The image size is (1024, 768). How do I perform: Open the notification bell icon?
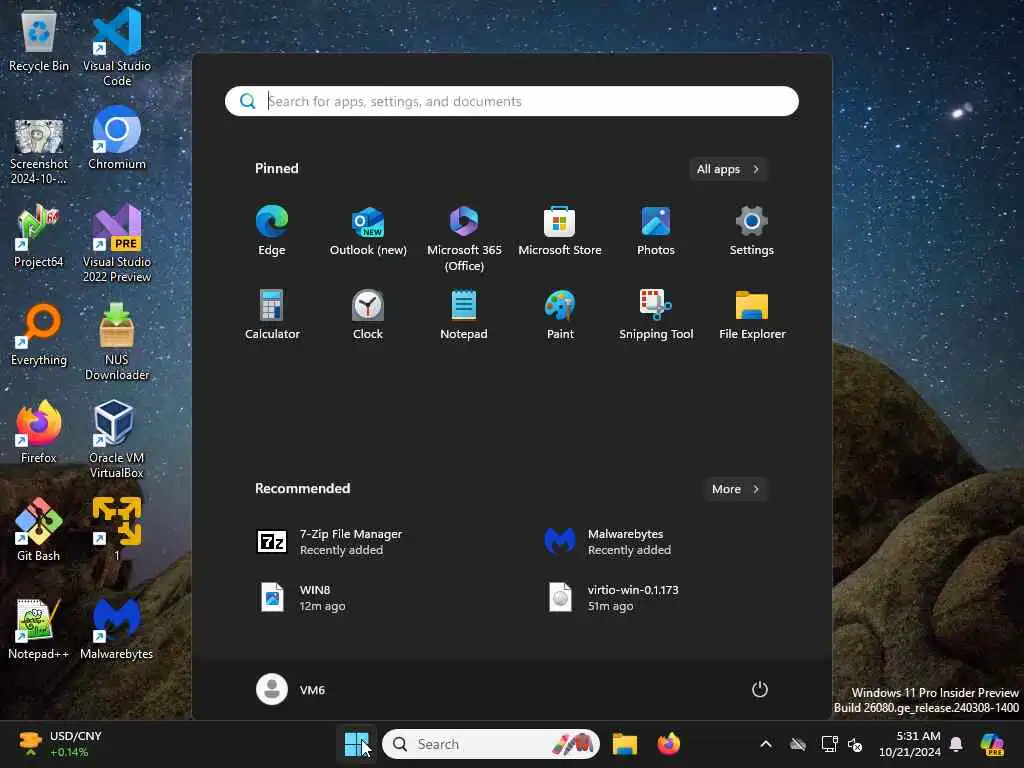tap(956, 744)
